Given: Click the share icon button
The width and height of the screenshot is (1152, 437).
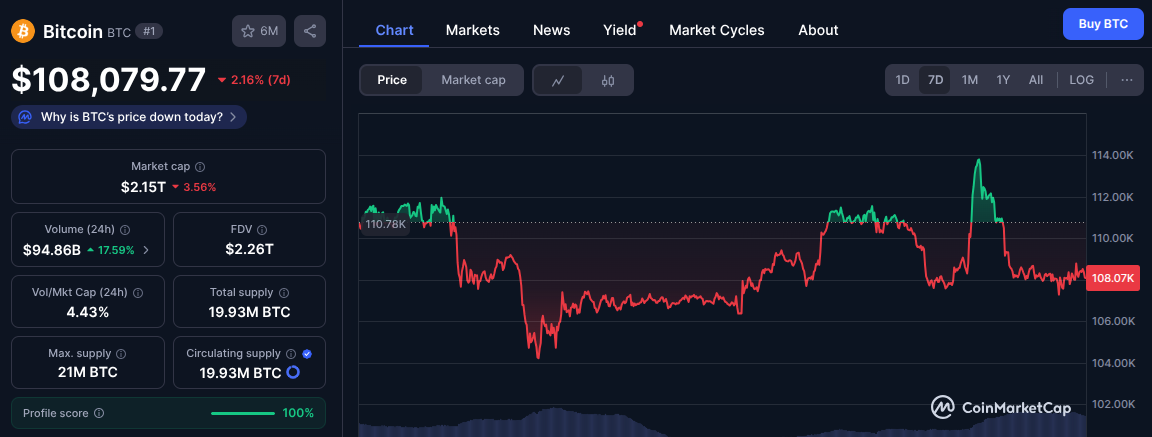Looking at the screenshot, I should pyautogui.click(x=310, y=31).
